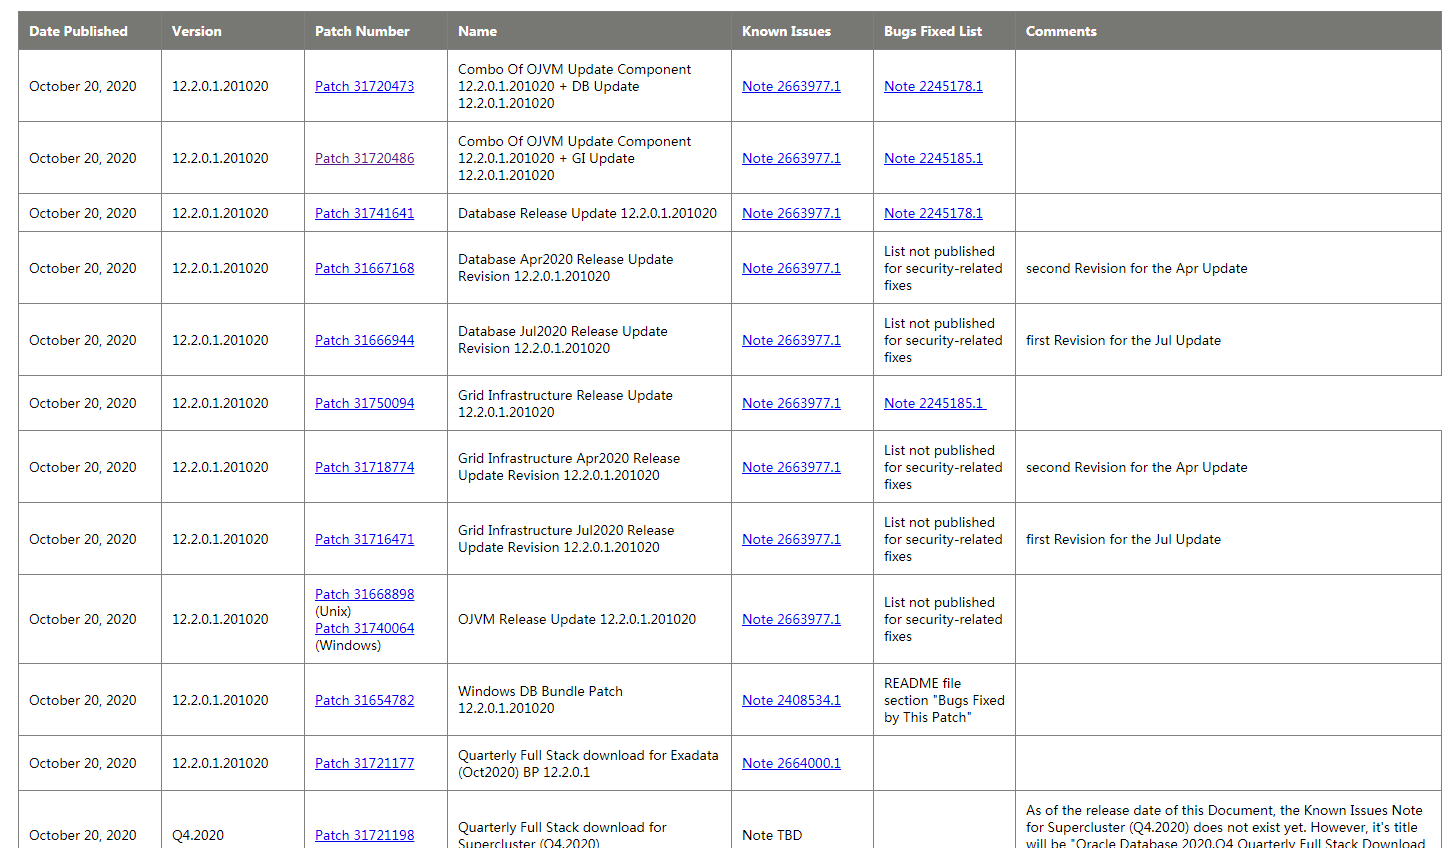The height and width of the screenshot is (848, 1455).
Task: Open Note 2663977.1 in Patch 31666944 row
Action: (x=791, y=340)
